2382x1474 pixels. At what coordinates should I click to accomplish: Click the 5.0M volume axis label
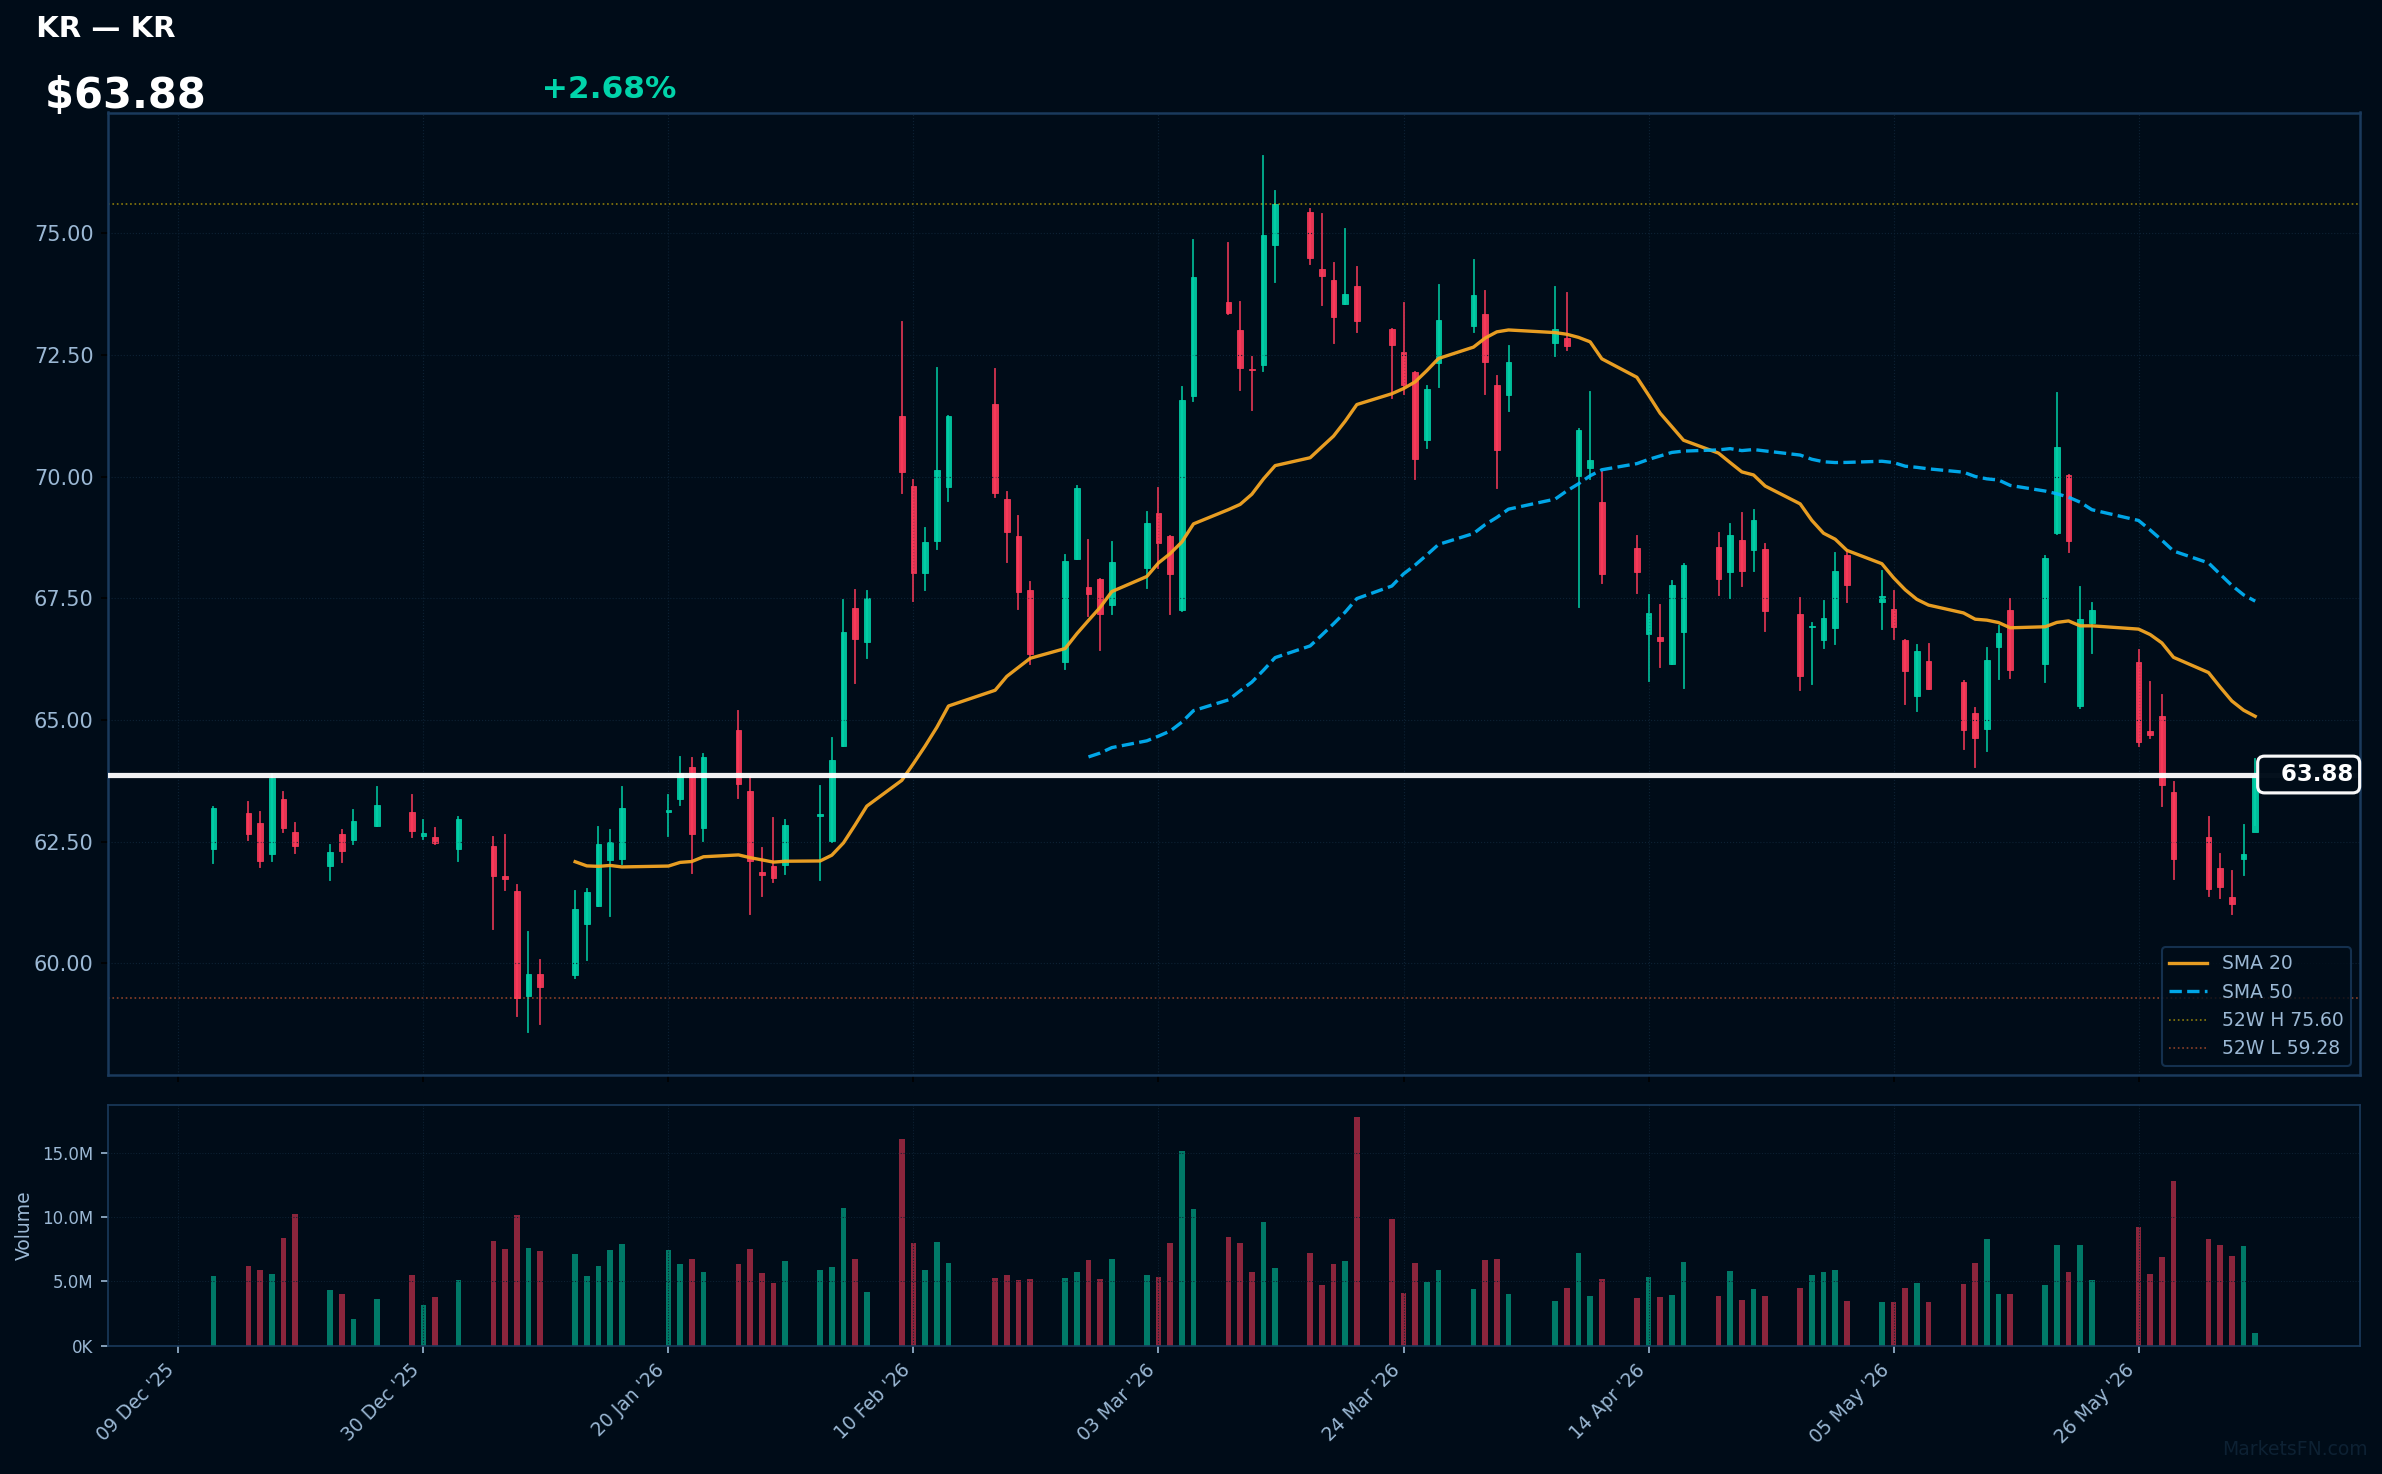pyautogui.click(x=73, y=1282)
